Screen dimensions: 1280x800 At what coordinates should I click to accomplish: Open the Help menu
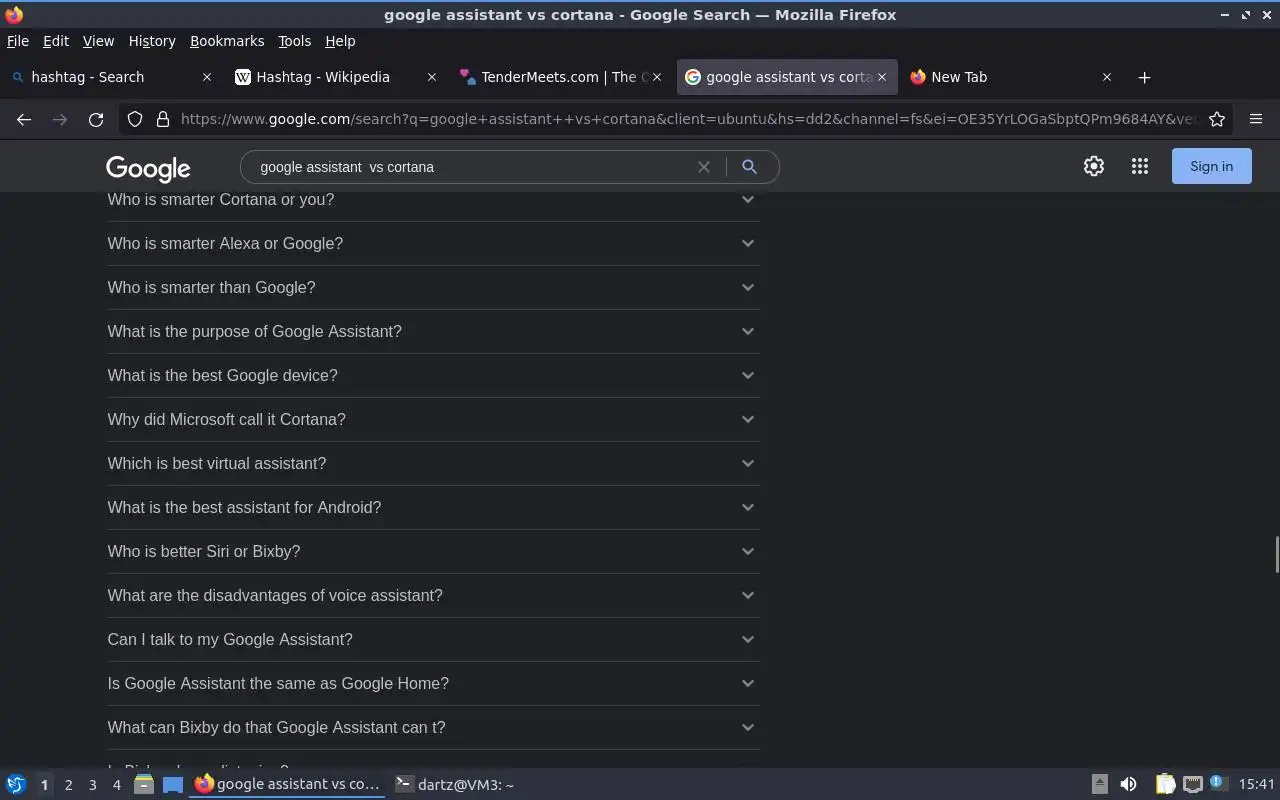[340, 41]
